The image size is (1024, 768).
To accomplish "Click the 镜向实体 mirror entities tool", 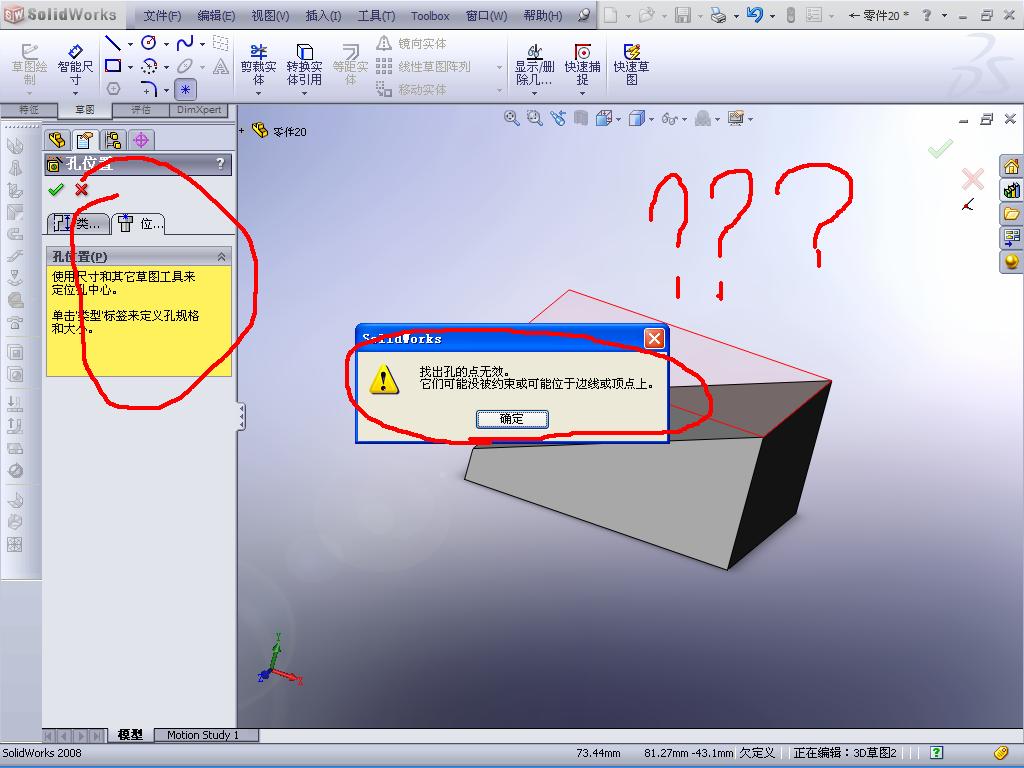I will click(412, 44).
